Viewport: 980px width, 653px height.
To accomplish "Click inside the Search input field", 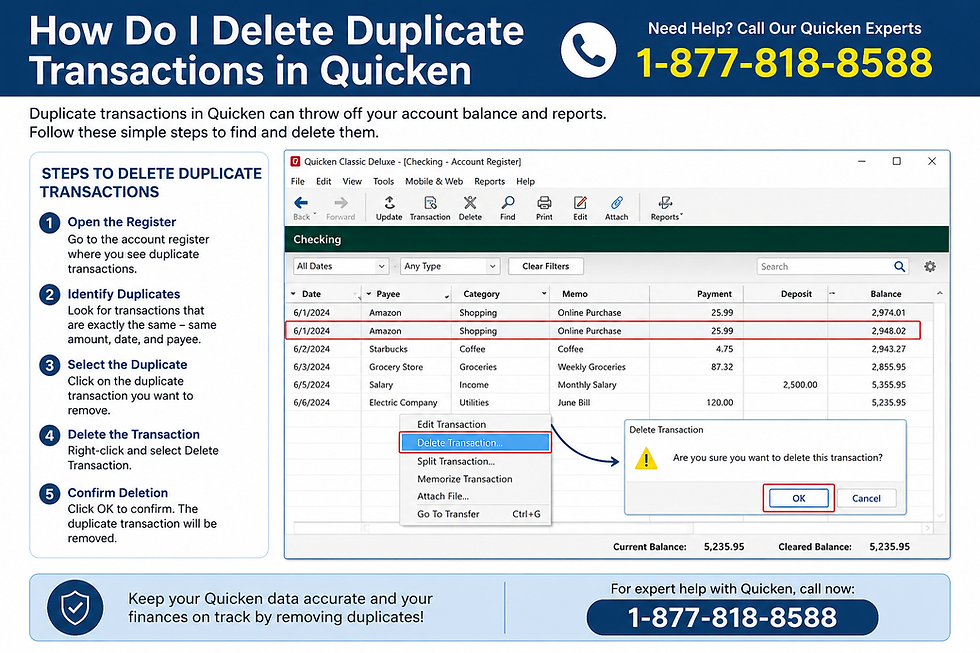I will coord(824,267).
